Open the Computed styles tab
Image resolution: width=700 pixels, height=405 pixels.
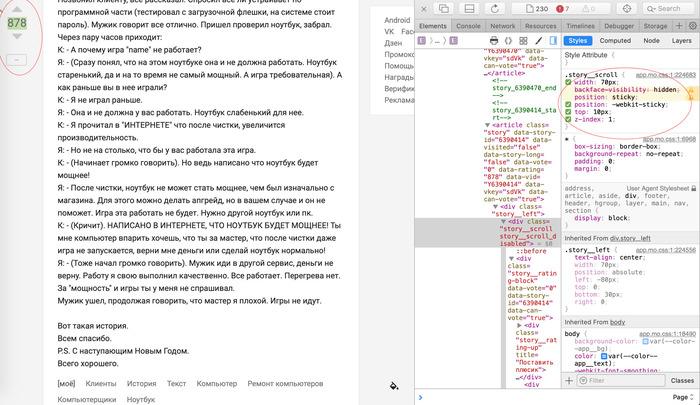point(614,41)
